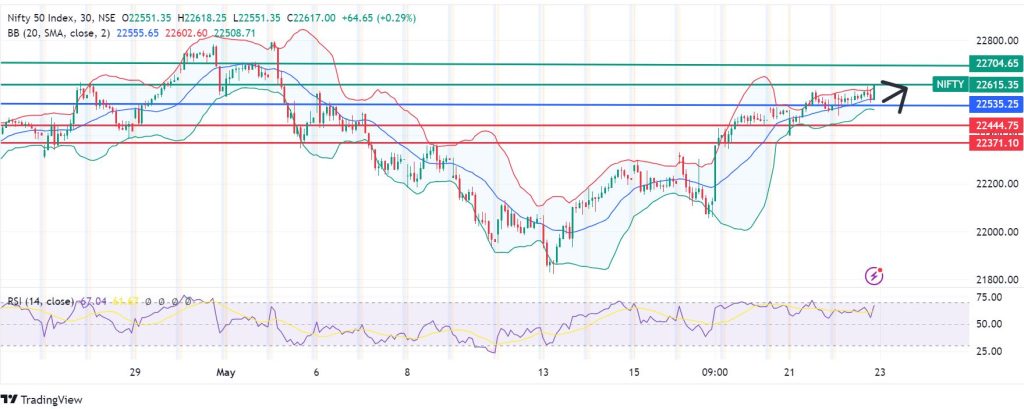The height and width of the screenshot is (409, 1024).
Task: Click the 6 date on time axis
Action: pyautogui.click(x=315, y=372)
